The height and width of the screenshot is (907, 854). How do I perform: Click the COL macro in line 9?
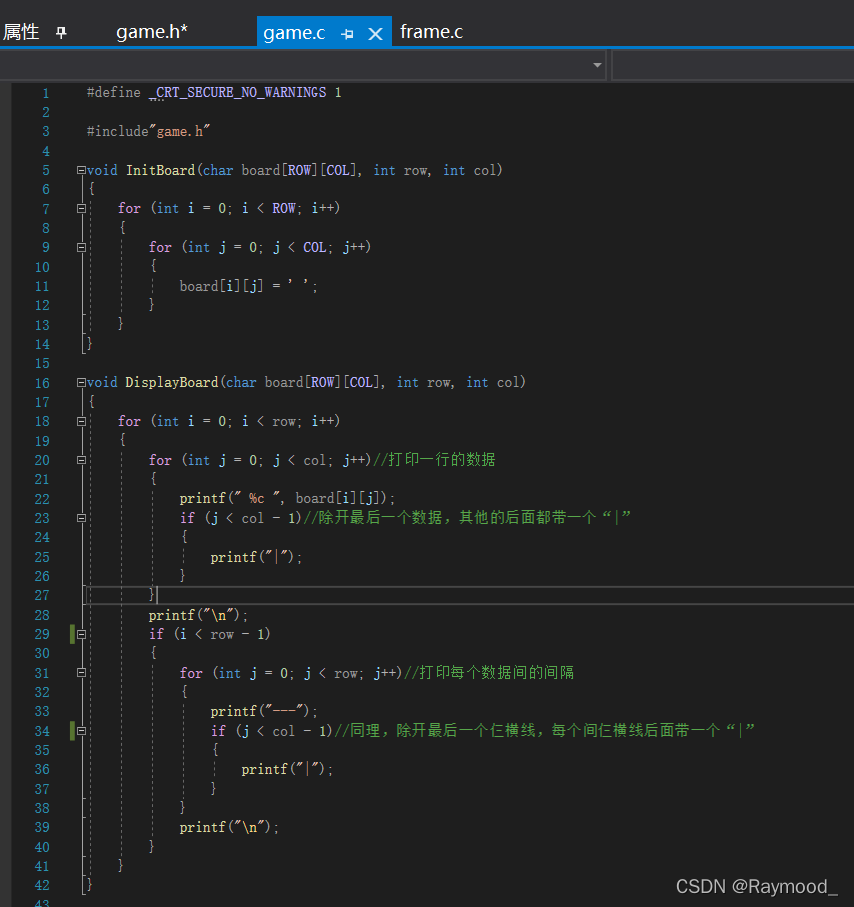(x=315, y=247)
